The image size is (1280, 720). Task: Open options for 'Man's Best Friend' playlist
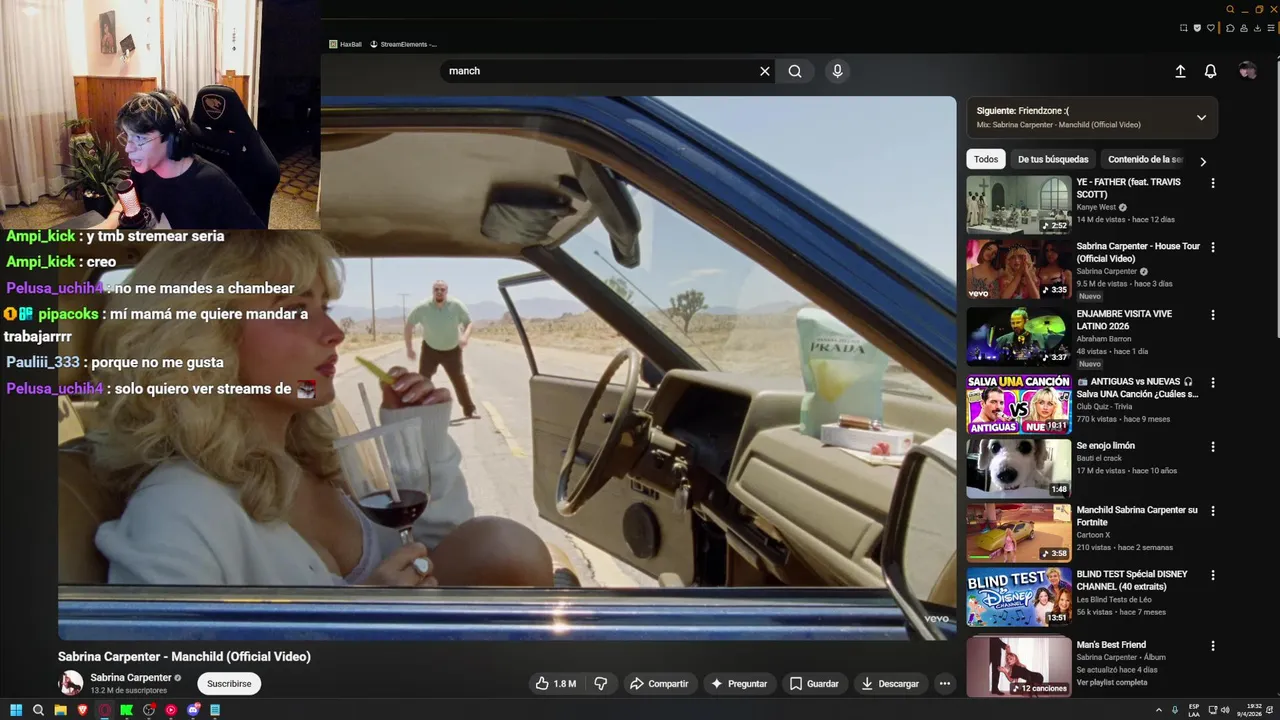coord(1213,646)
